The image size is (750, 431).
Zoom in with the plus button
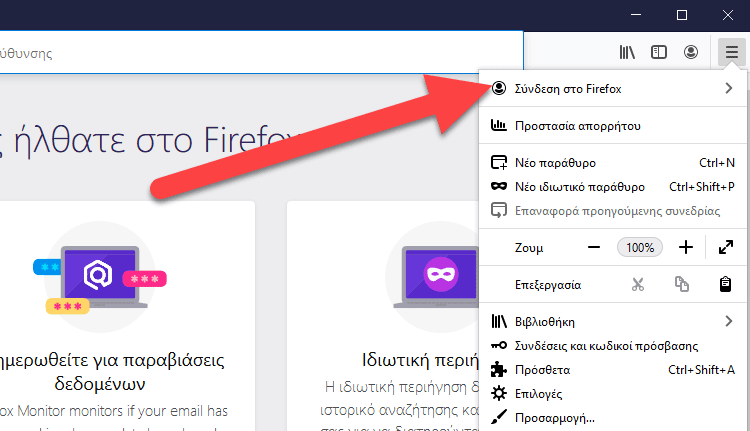pos(686,247)
